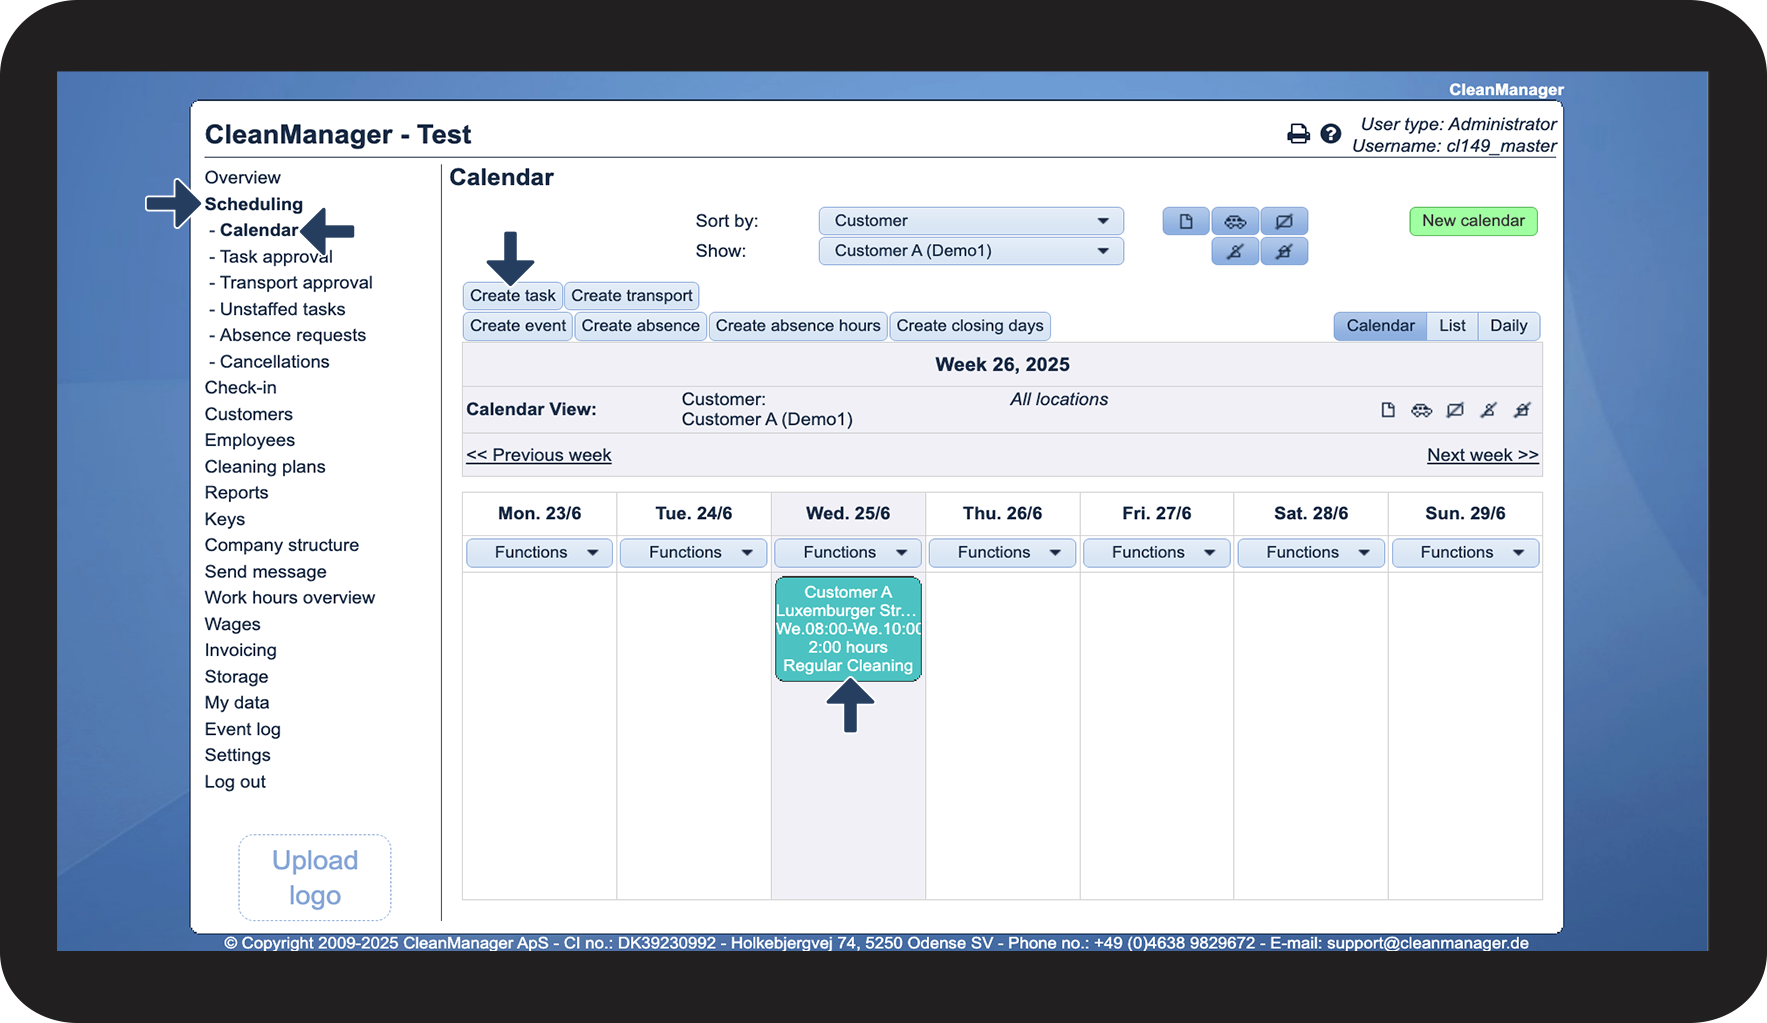Click the crossed-out rectangle icon in Calendar View row
Image resolution: width=1767 pixels, height=1023 pixels.
tap(1455, 410)
